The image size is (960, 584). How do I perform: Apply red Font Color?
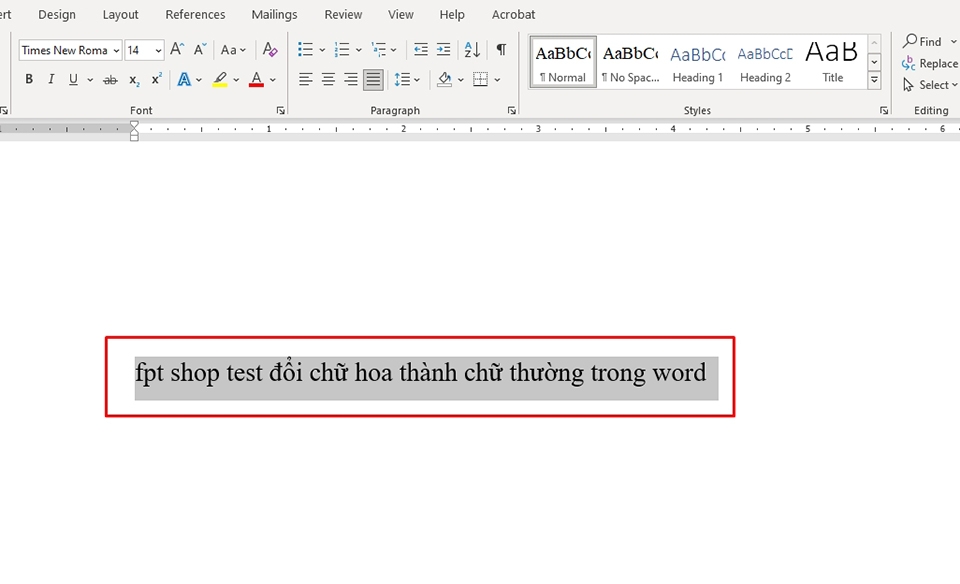click(257, 80)
